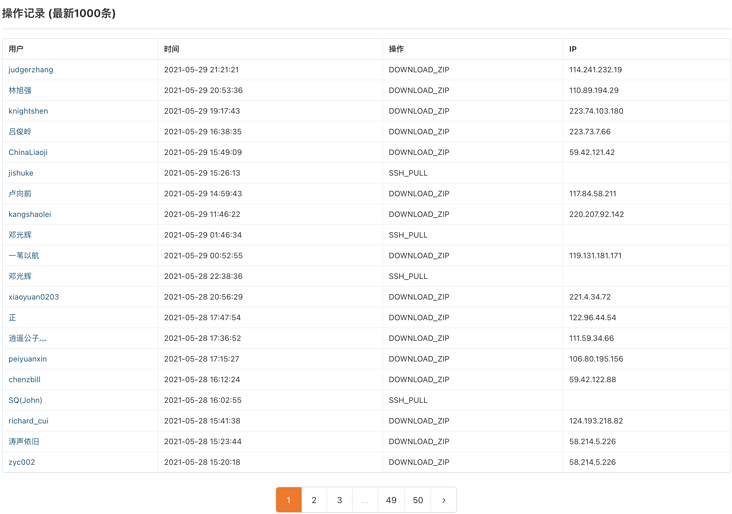
Task: Open user judgerzhang's profile link
Action: click(31, 70)
